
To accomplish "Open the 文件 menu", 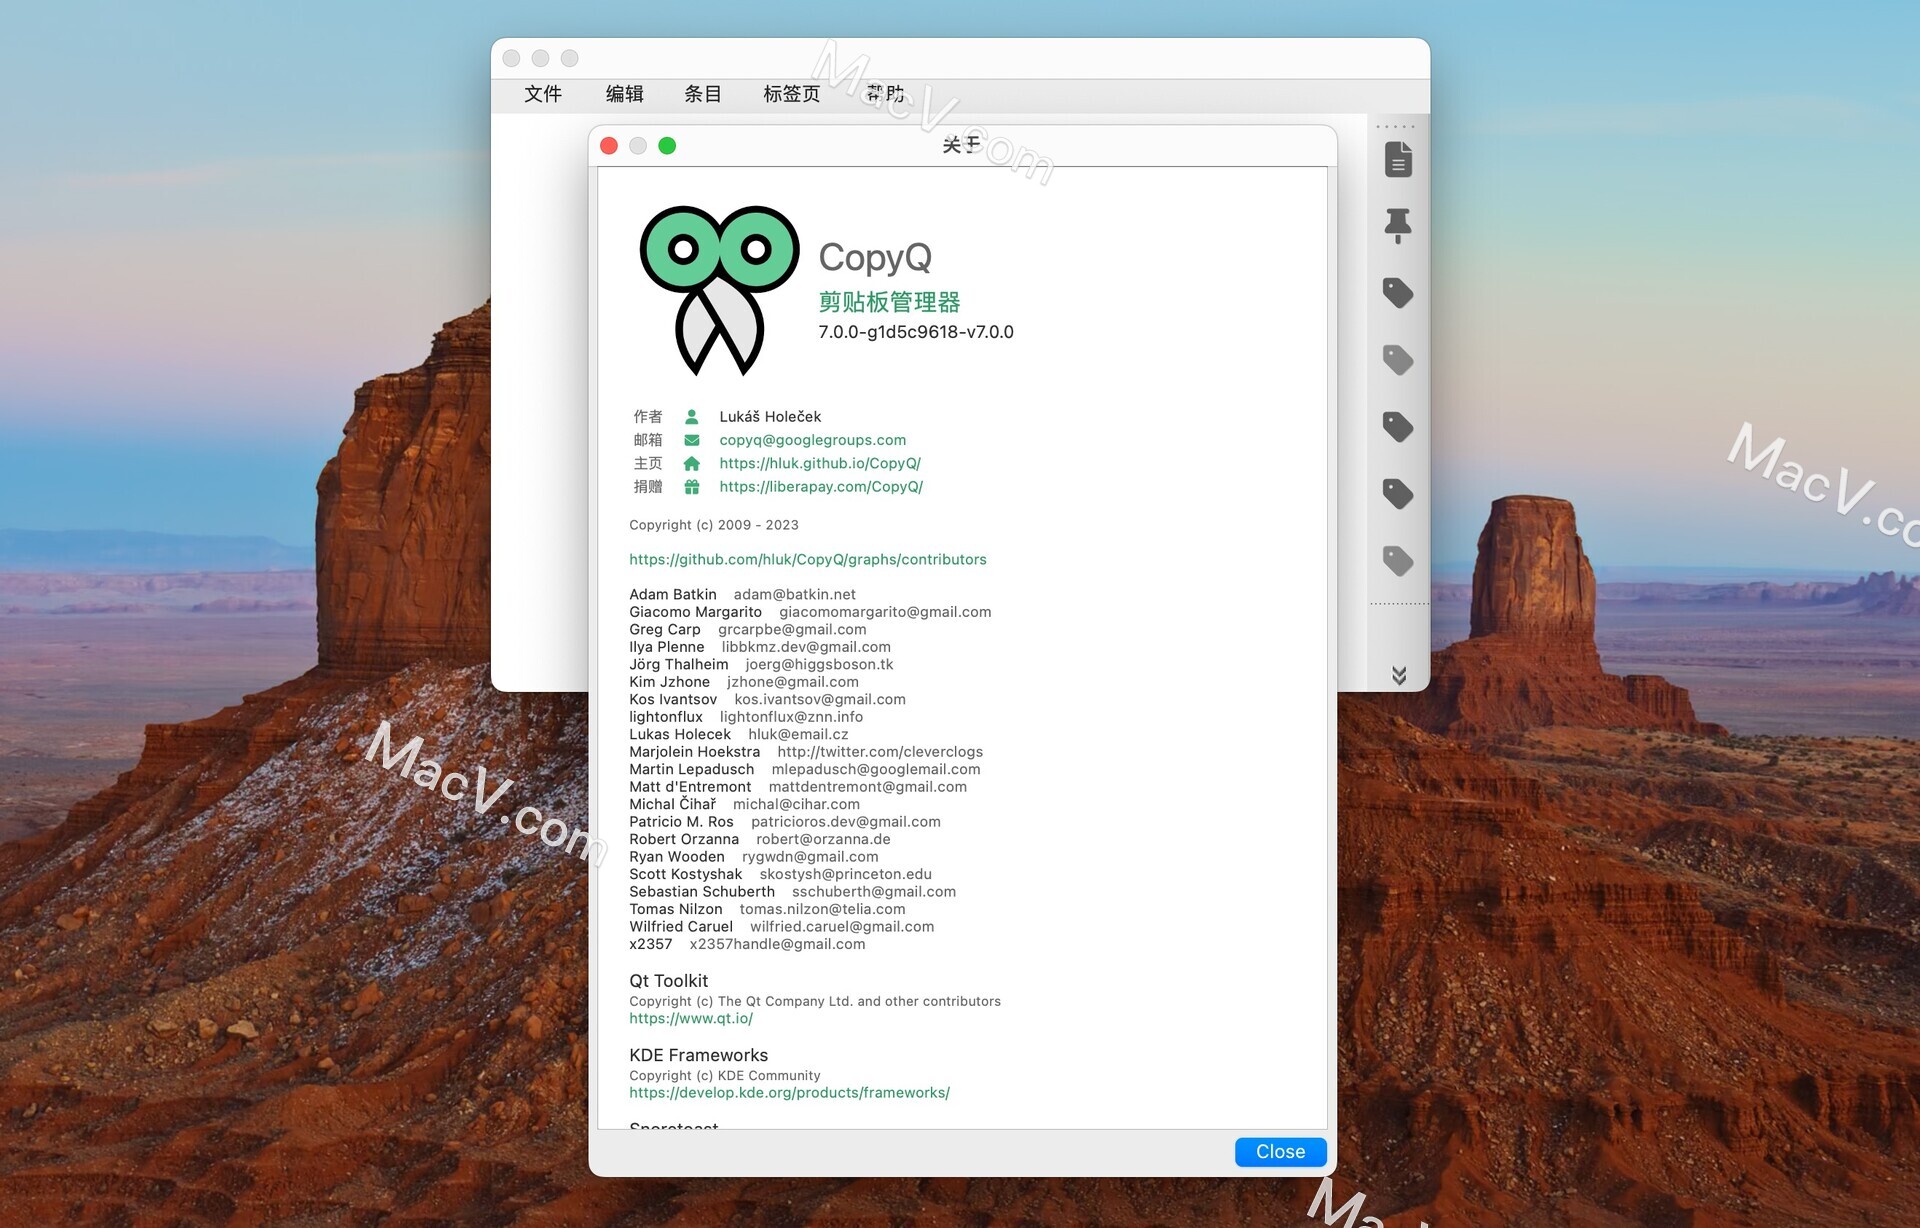I will (x=543, y=94).
